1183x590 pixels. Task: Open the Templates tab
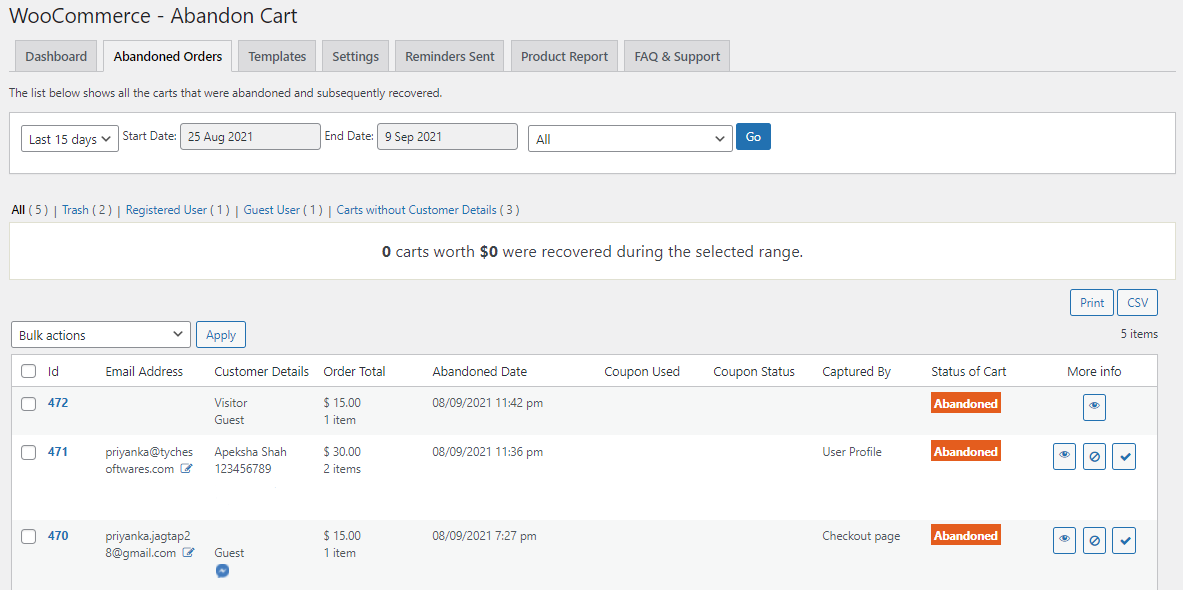277,57
